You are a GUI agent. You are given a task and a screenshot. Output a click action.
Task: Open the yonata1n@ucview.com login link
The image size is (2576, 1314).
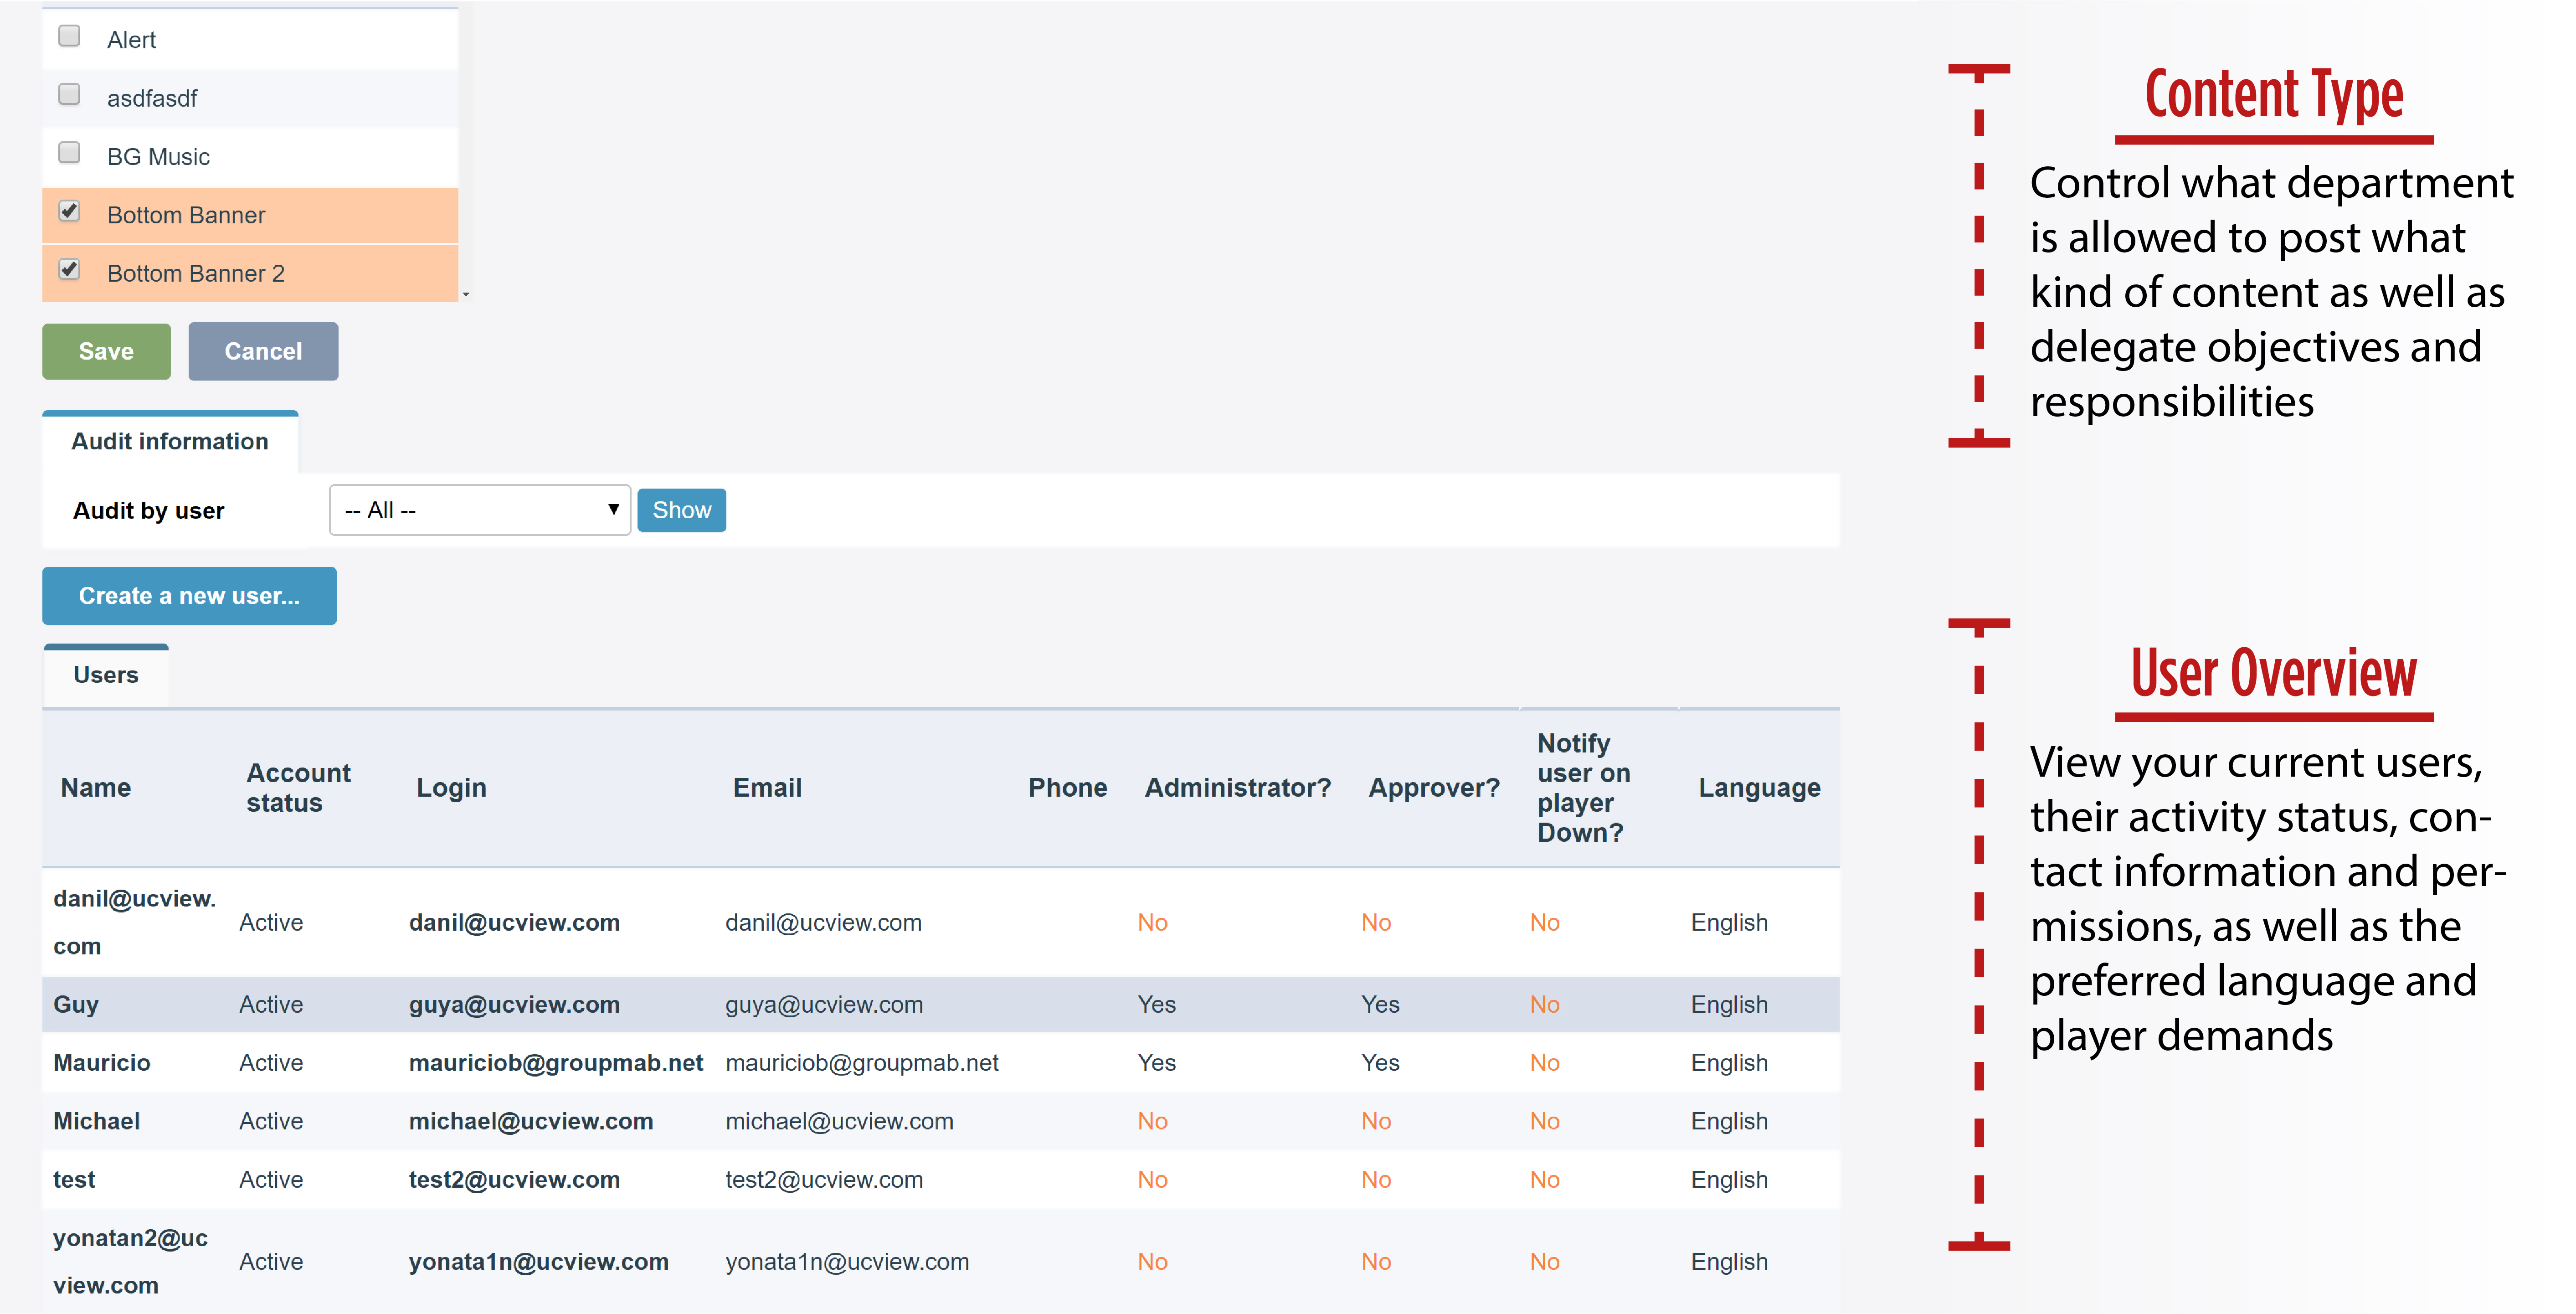click(x=539, y=1262)
